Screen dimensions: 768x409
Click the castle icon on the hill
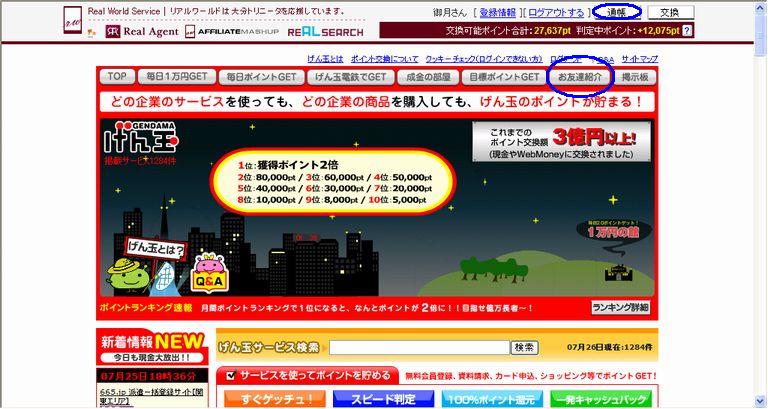tap(619, 272)
